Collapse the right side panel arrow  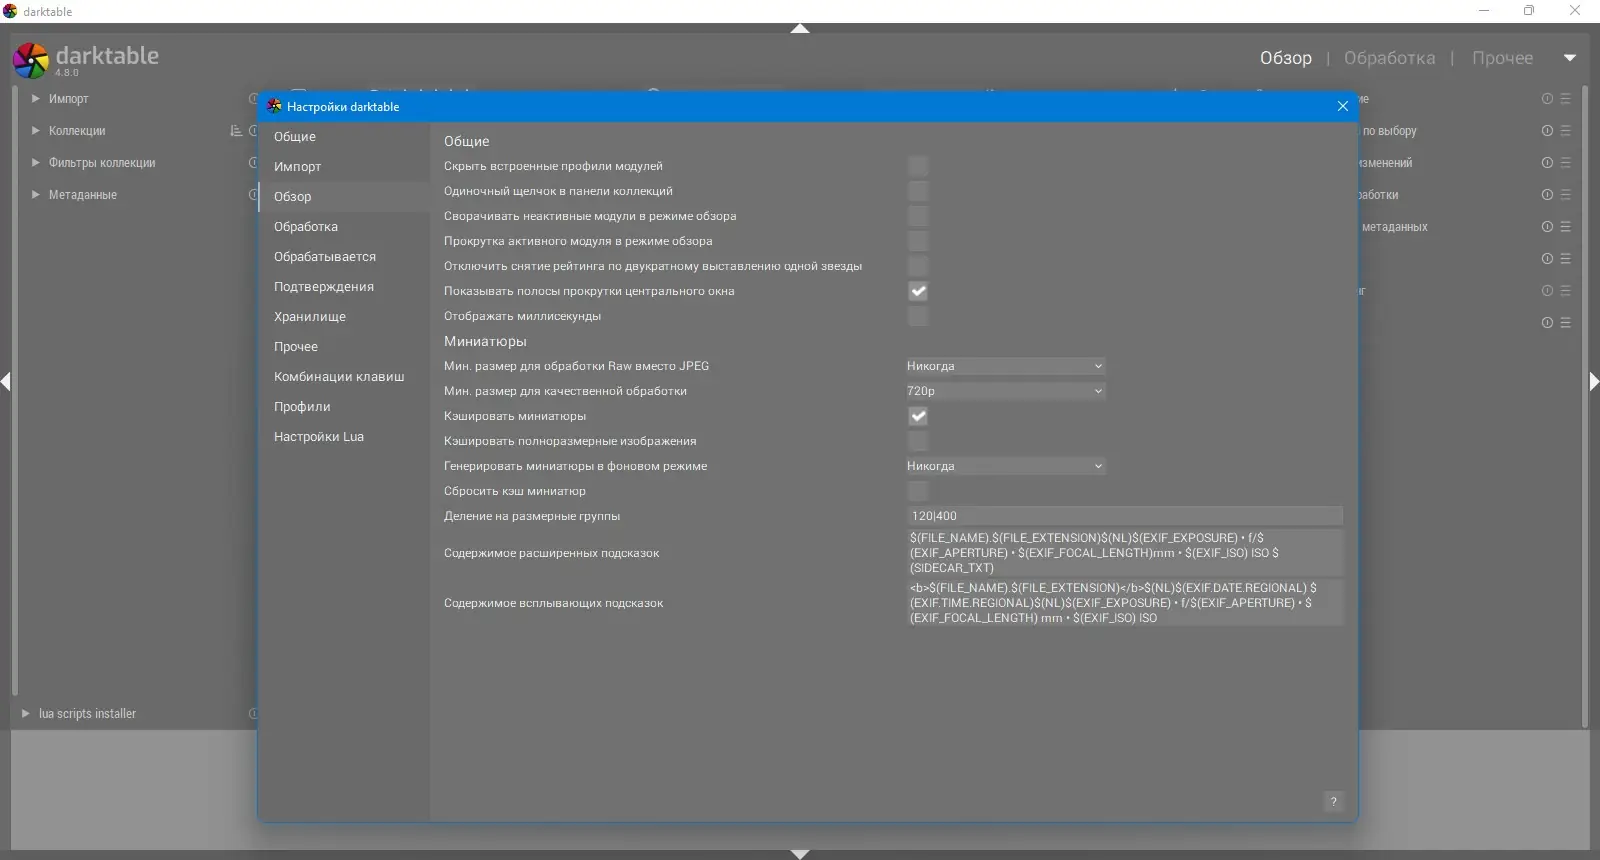(1594, 381)
